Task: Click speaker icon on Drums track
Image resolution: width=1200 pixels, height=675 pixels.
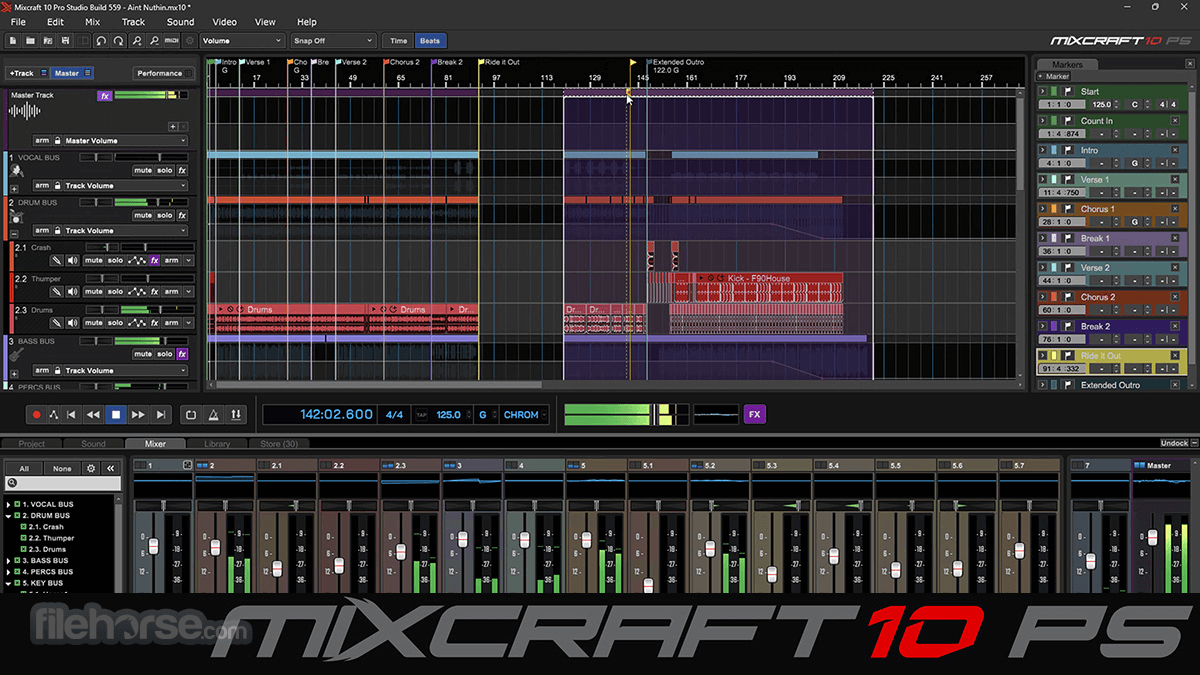Action: coord(72,323)
